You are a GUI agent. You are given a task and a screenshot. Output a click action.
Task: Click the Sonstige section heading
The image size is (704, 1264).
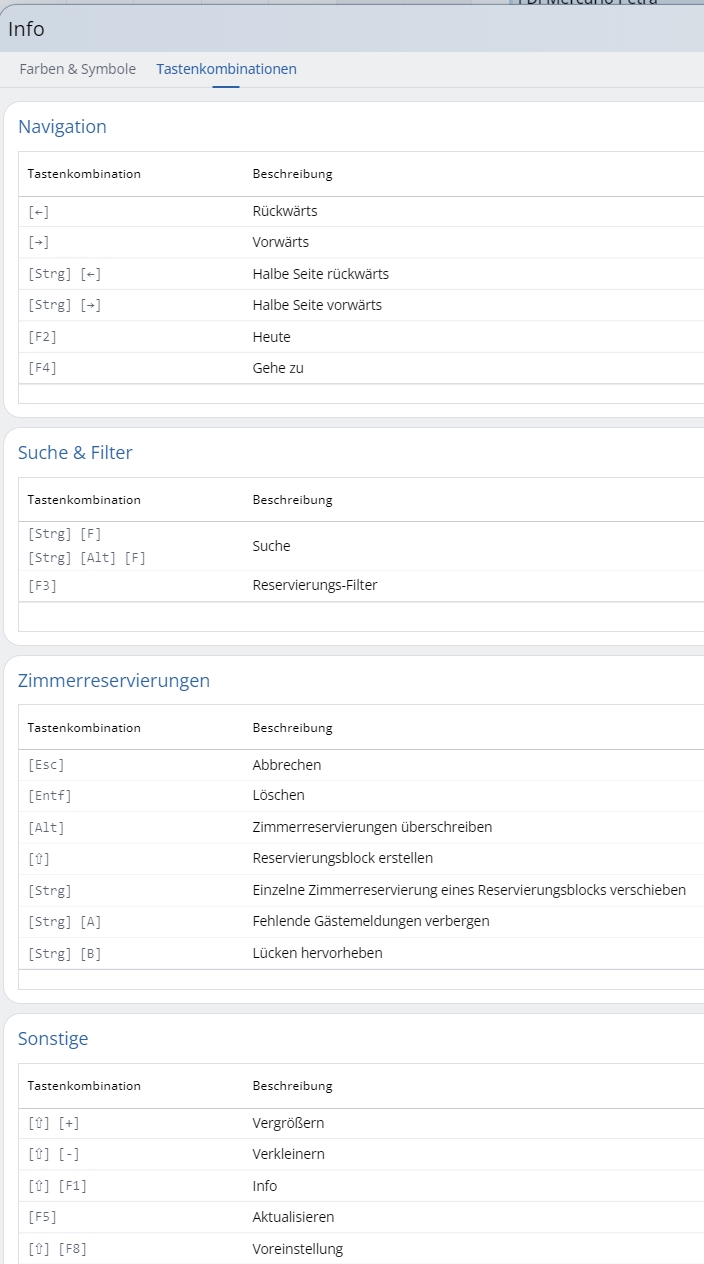pyautogui.click(x=52, y=1039)
